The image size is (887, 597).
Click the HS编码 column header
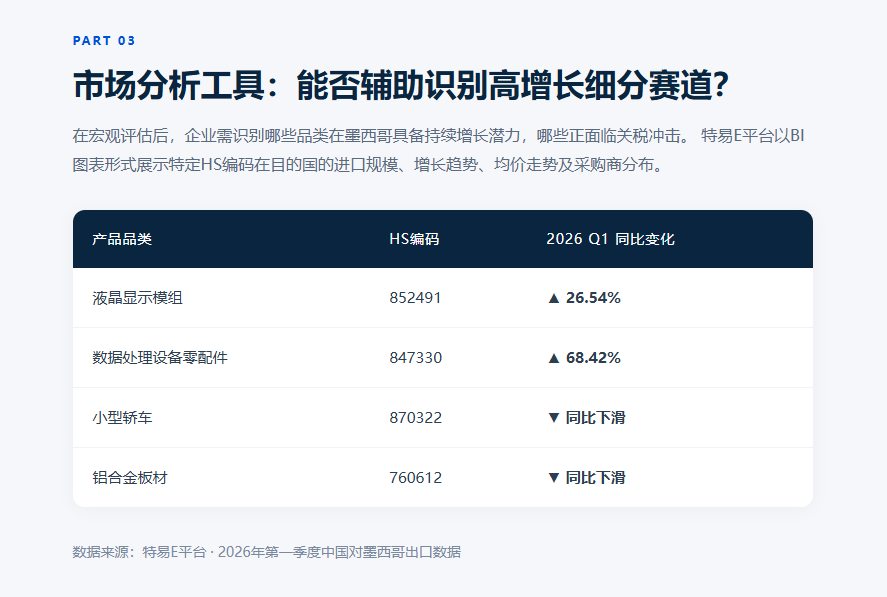click(x=414, y=239)
